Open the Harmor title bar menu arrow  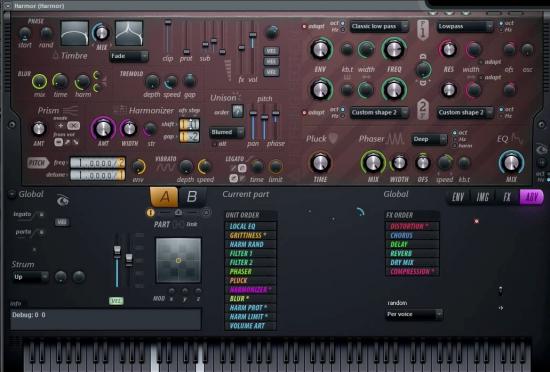[x=8, y=6]
